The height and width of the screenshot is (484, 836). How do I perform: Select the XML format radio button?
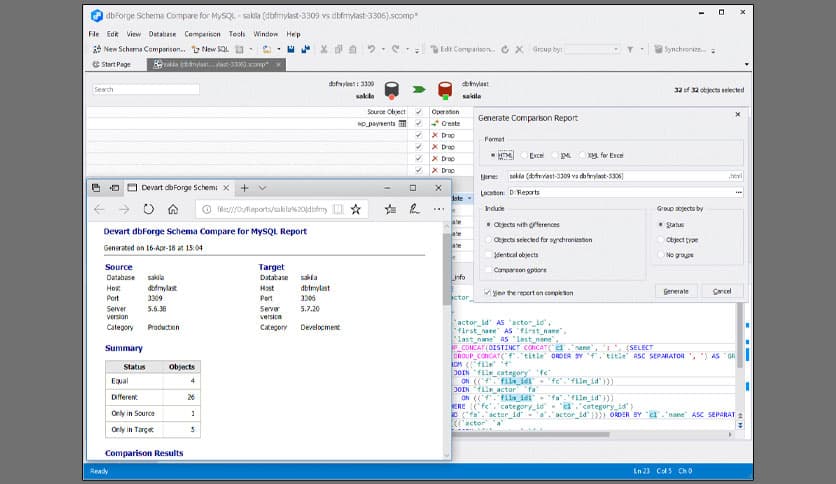click(x=556, y=155)
